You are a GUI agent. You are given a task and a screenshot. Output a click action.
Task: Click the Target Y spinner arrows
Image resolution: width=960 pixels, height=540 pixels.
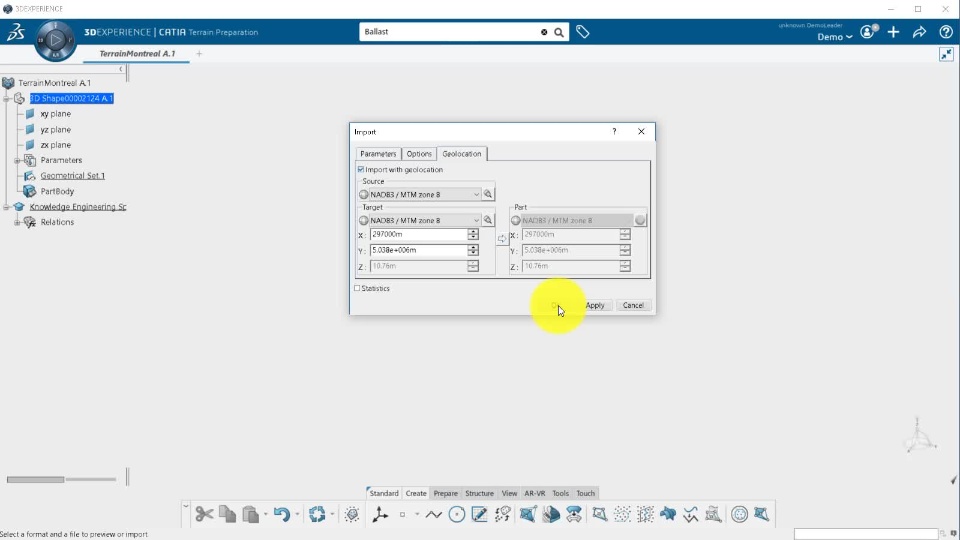(473, 250)
